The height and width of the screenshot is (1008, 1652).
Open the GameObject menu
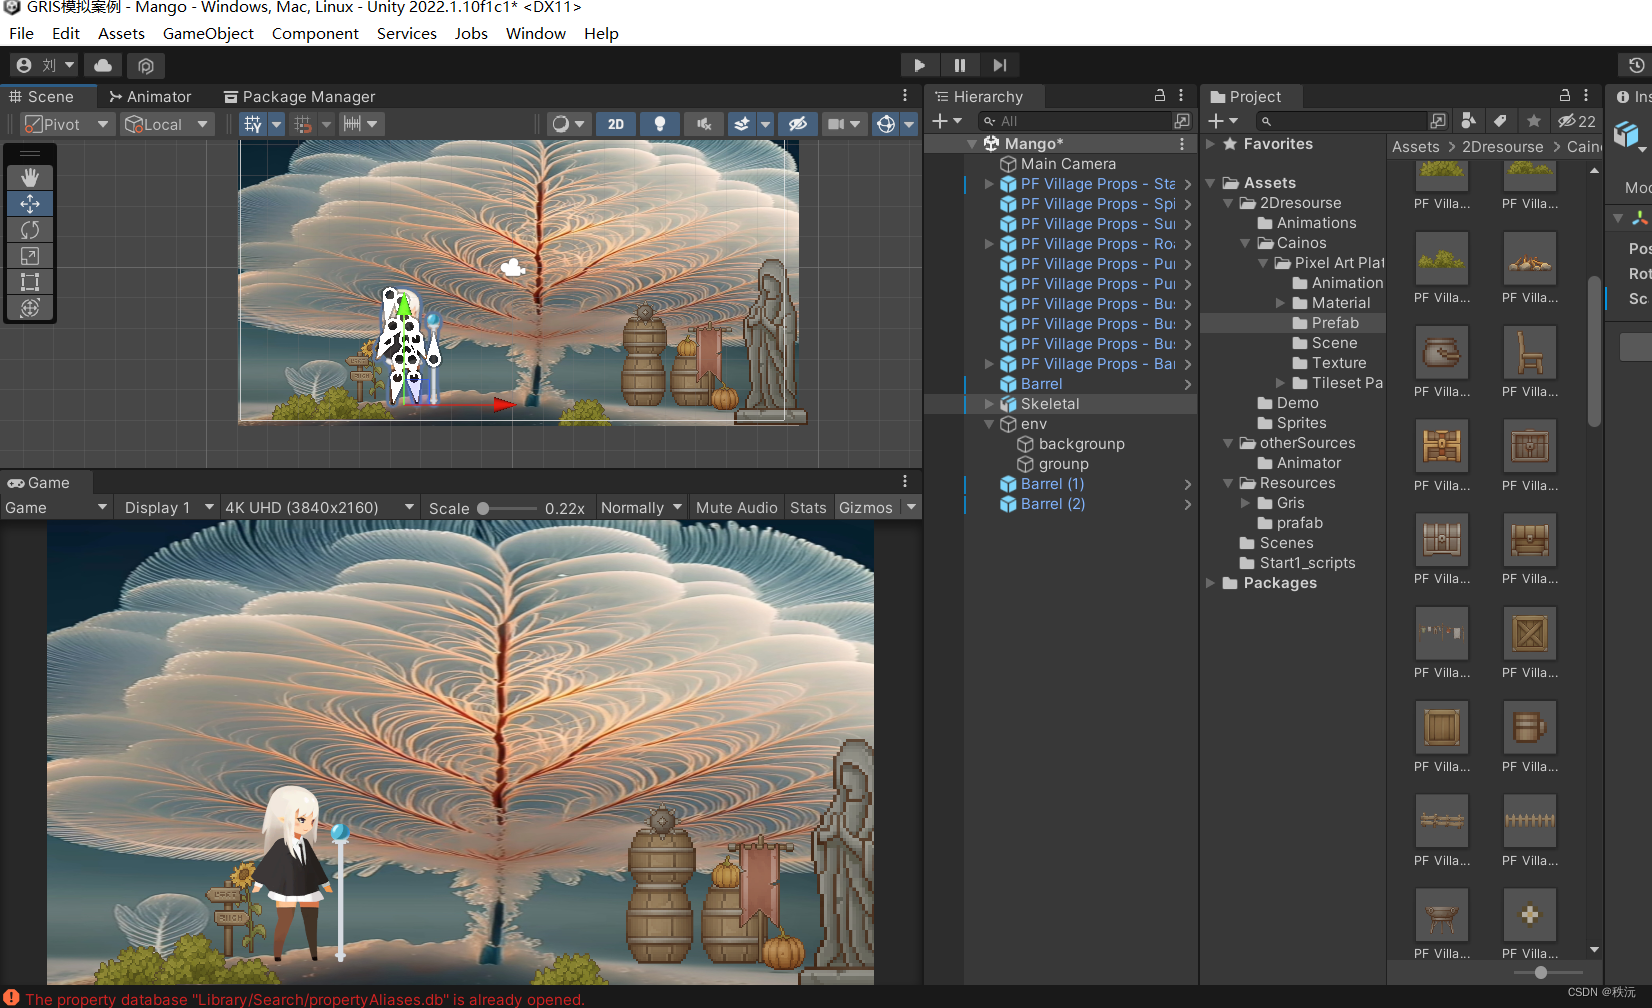208,33
